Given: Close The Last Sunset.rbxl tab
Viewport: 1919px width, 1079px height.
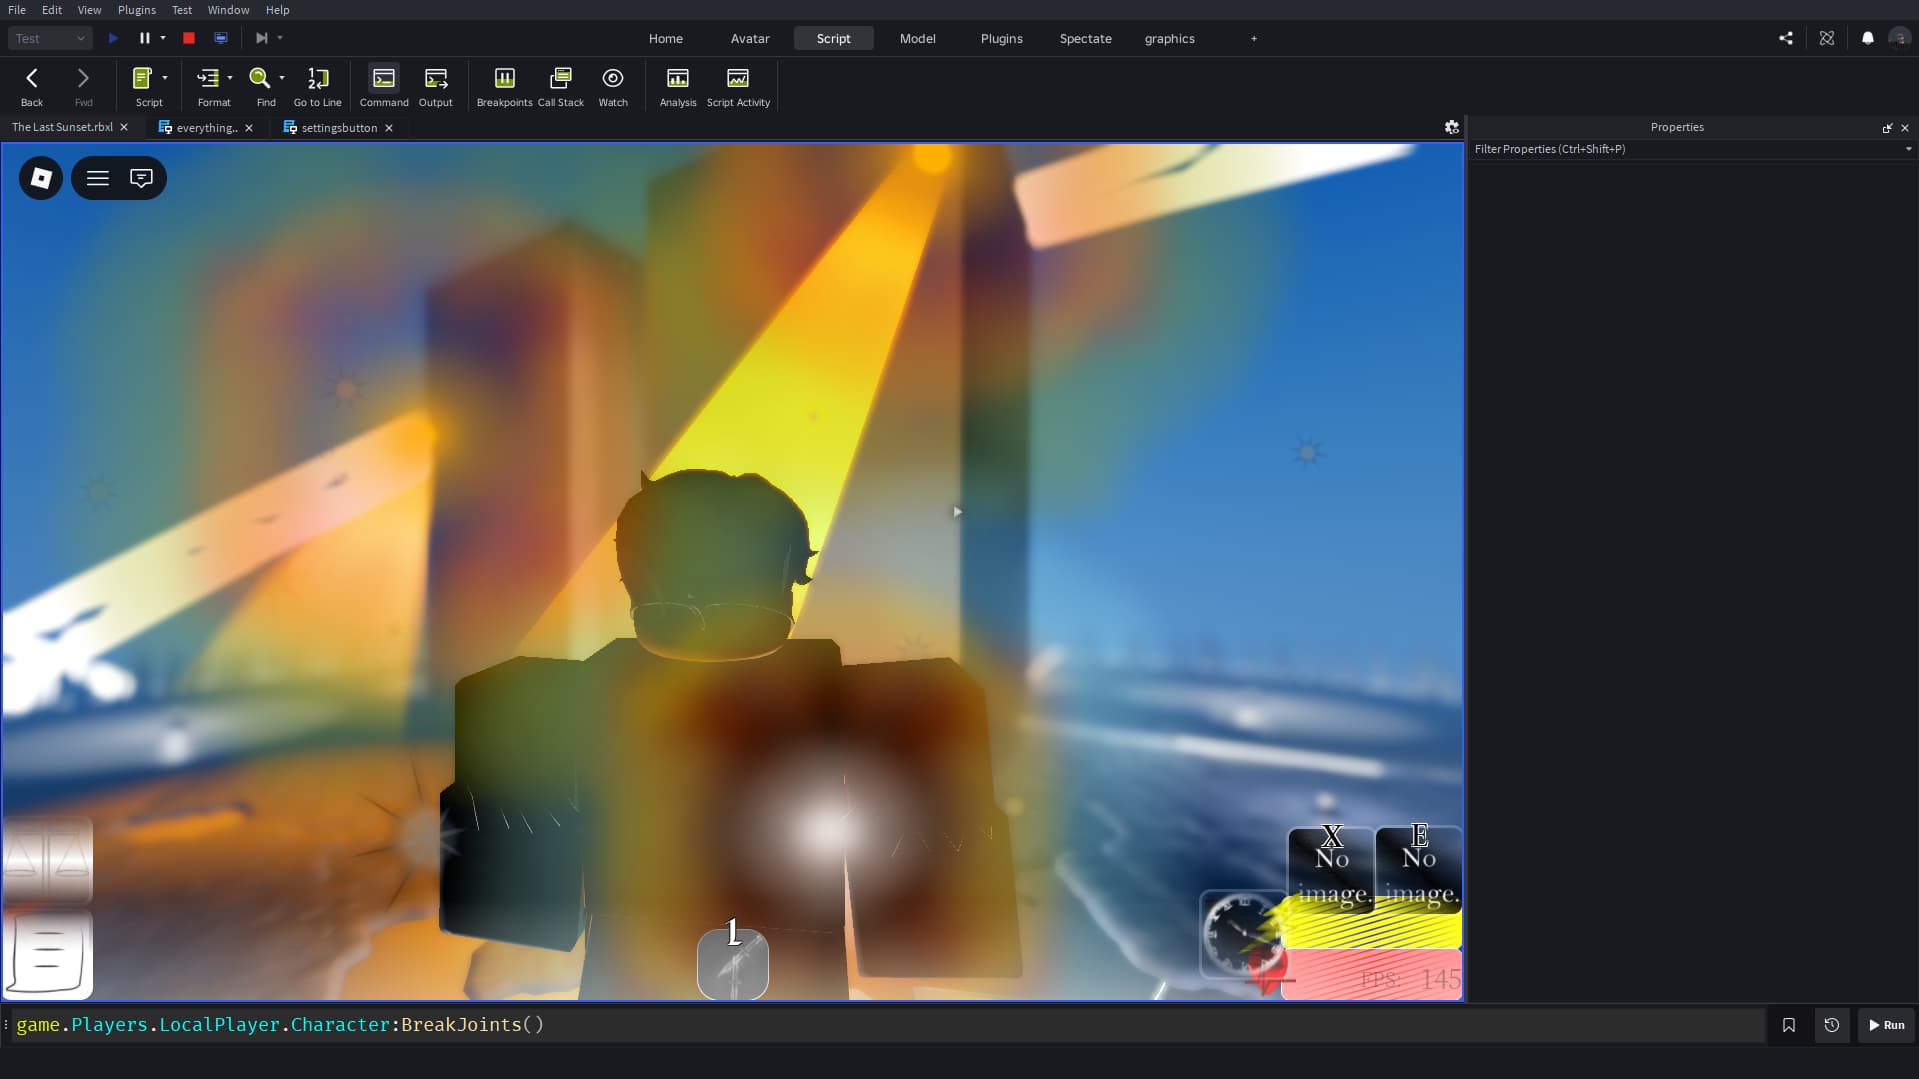Looking at the screenshot, I should coord(124,128).
